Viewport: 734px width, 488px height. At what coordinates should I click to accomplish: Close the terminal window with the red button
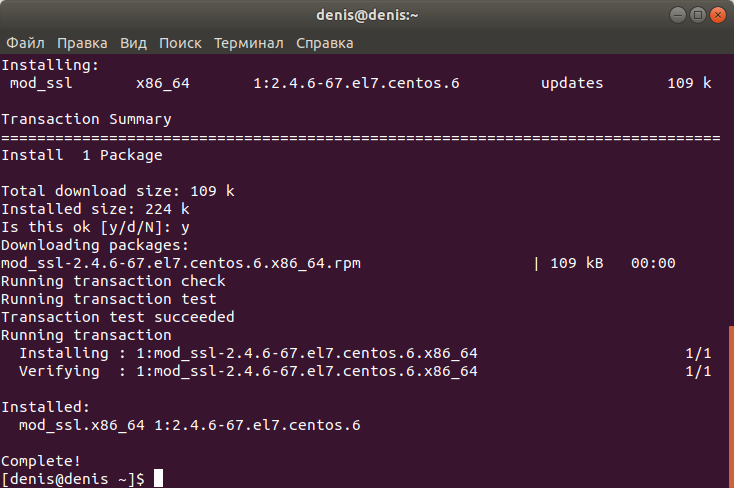pyautogui.click(x=717, y=15)
